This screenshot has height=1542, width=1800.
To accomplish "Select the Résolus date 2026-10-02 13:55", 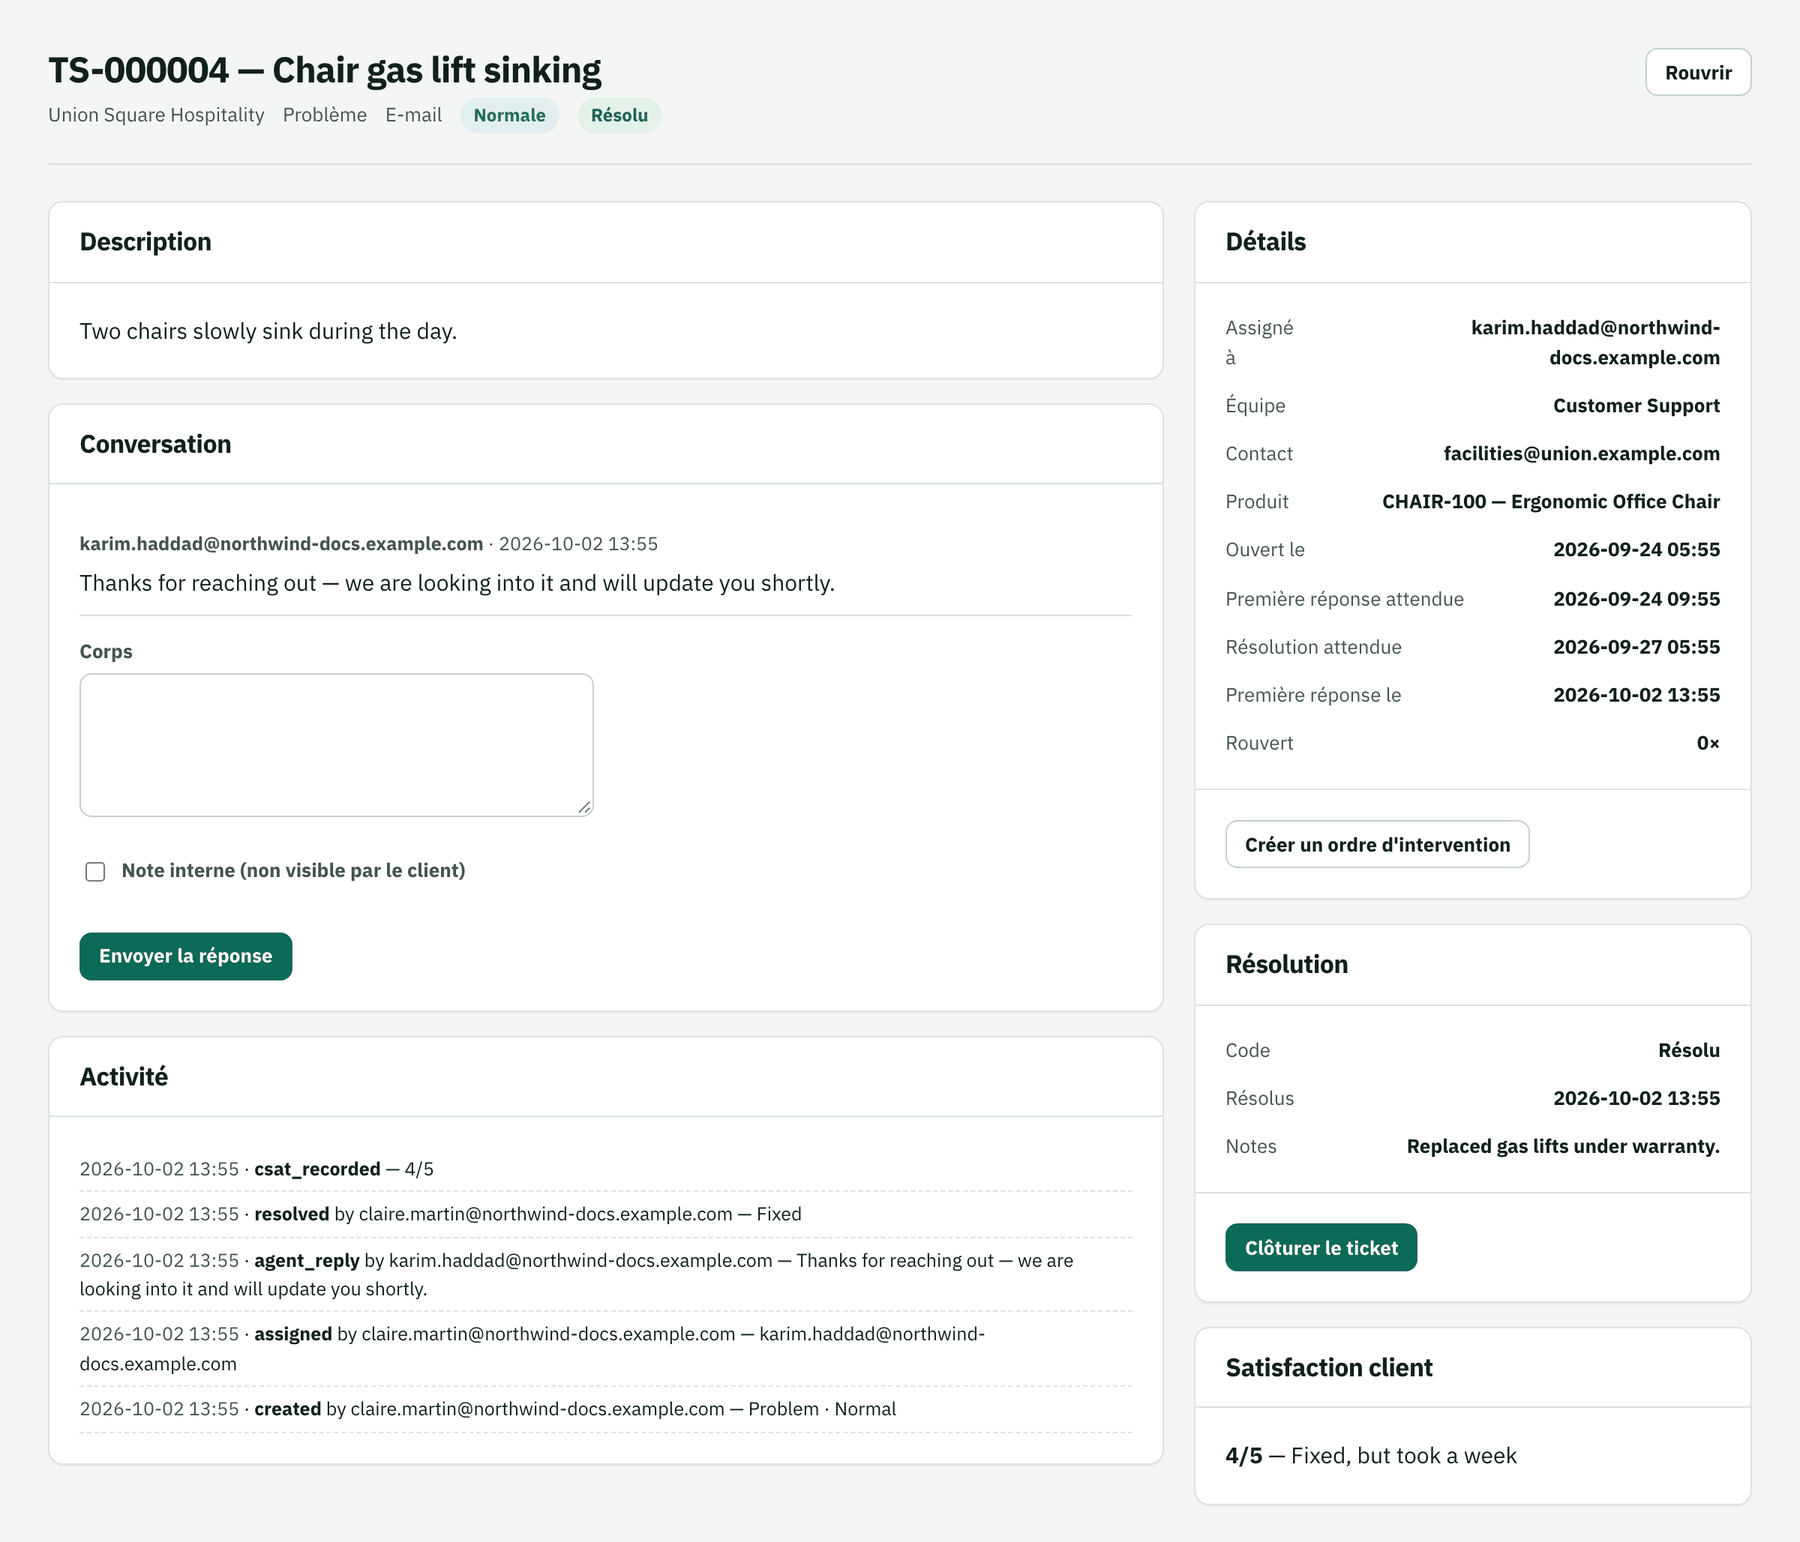I will [1636, 1098].
